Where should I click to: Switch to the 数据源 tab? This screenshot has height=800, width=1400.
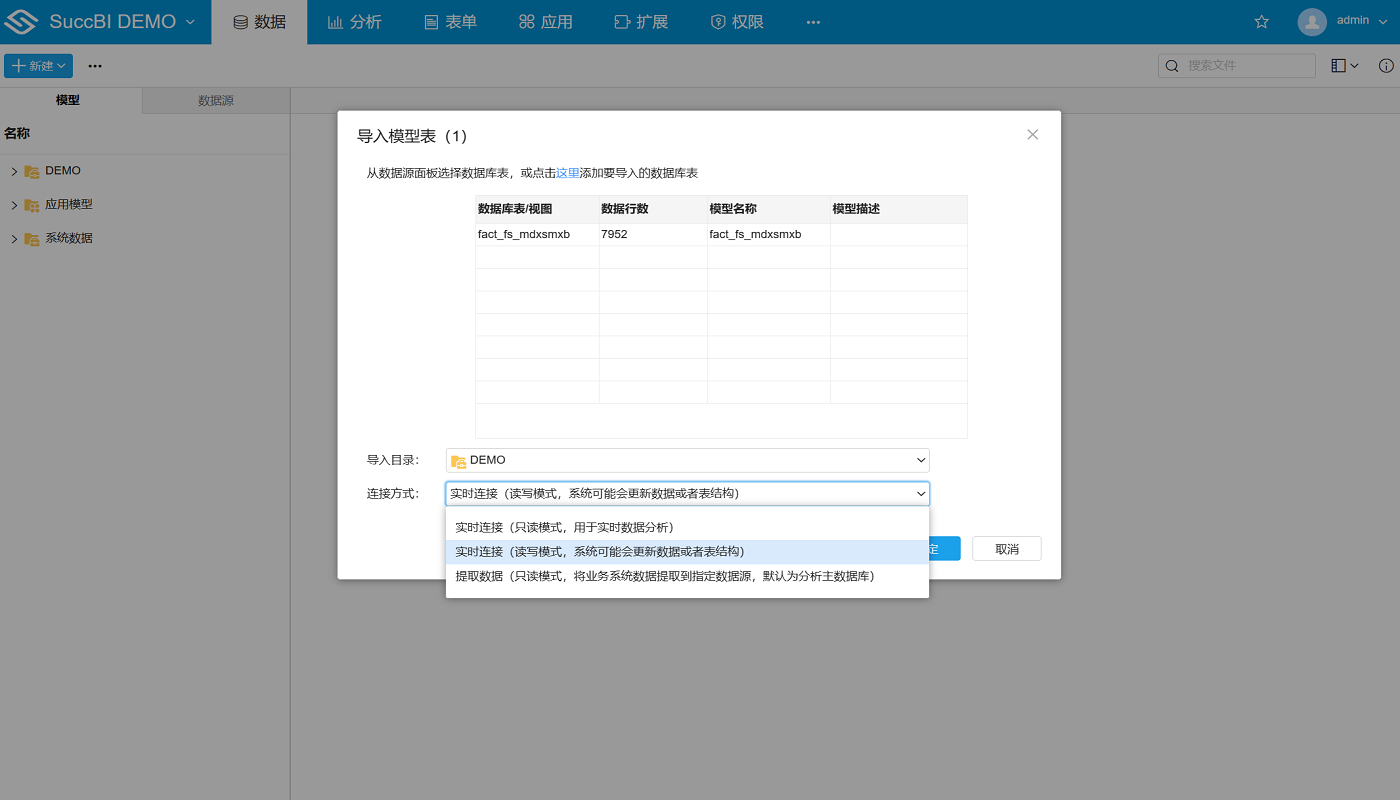tap(216, 101)
